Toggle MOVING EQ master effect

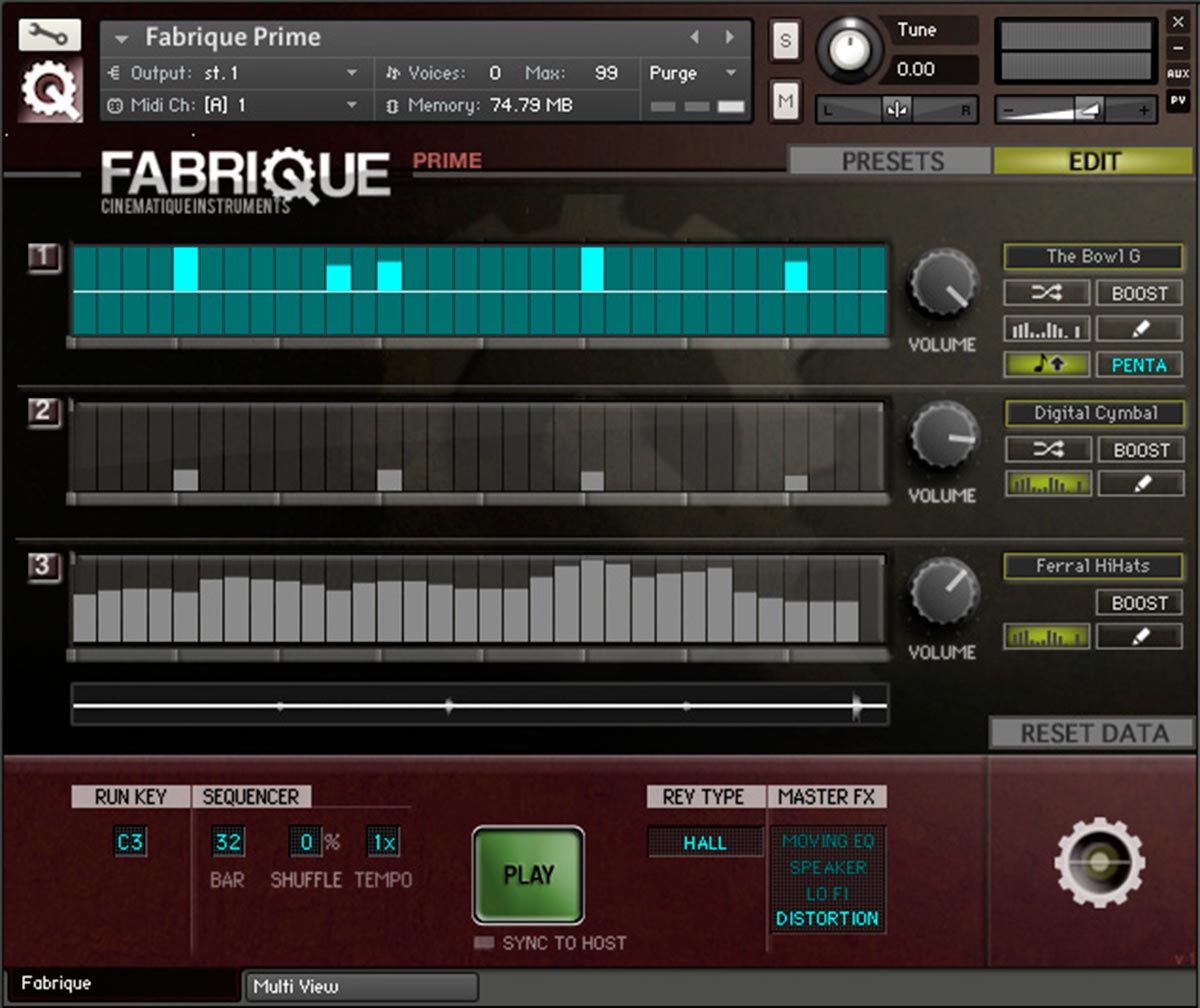(828, 841)
